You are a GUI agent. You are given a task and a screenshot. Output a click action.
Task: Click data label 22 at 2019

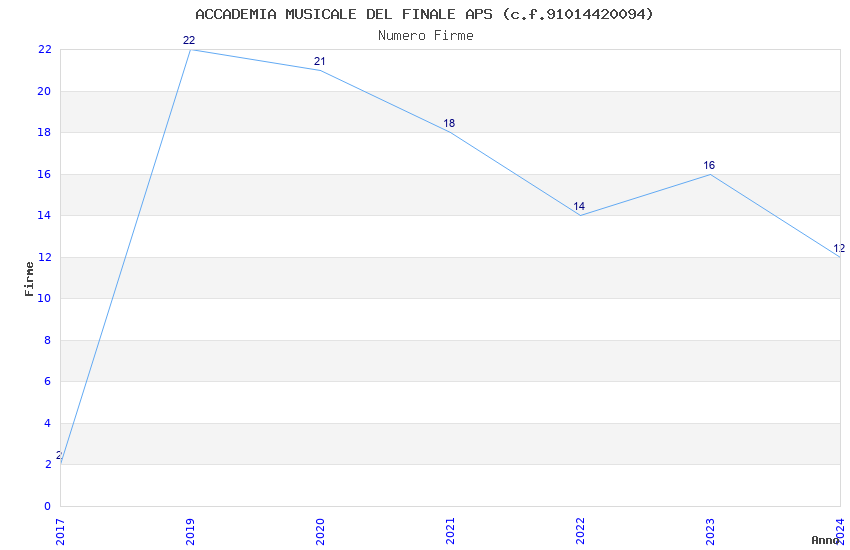pyautogui.click(x=189, y=40)
